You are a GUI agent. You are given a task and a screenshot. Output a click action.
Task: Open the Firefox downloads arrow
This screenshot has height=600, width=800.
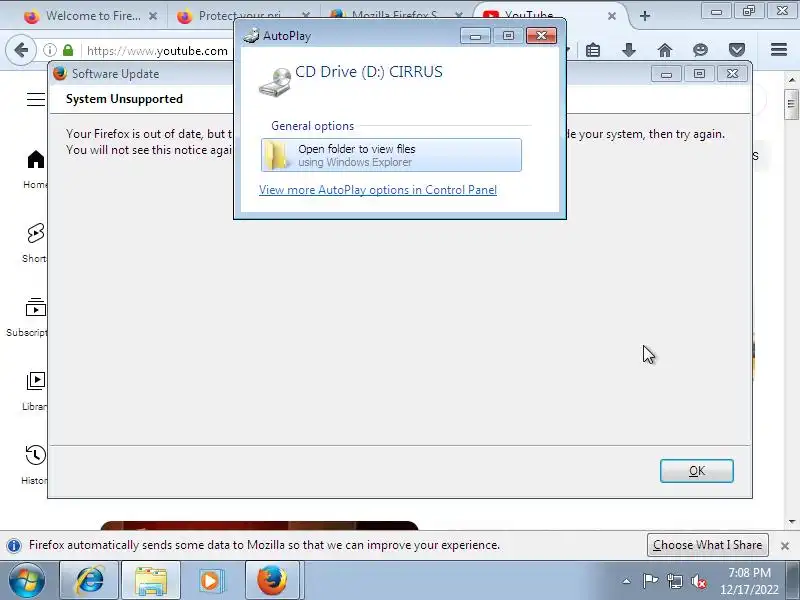629,50
